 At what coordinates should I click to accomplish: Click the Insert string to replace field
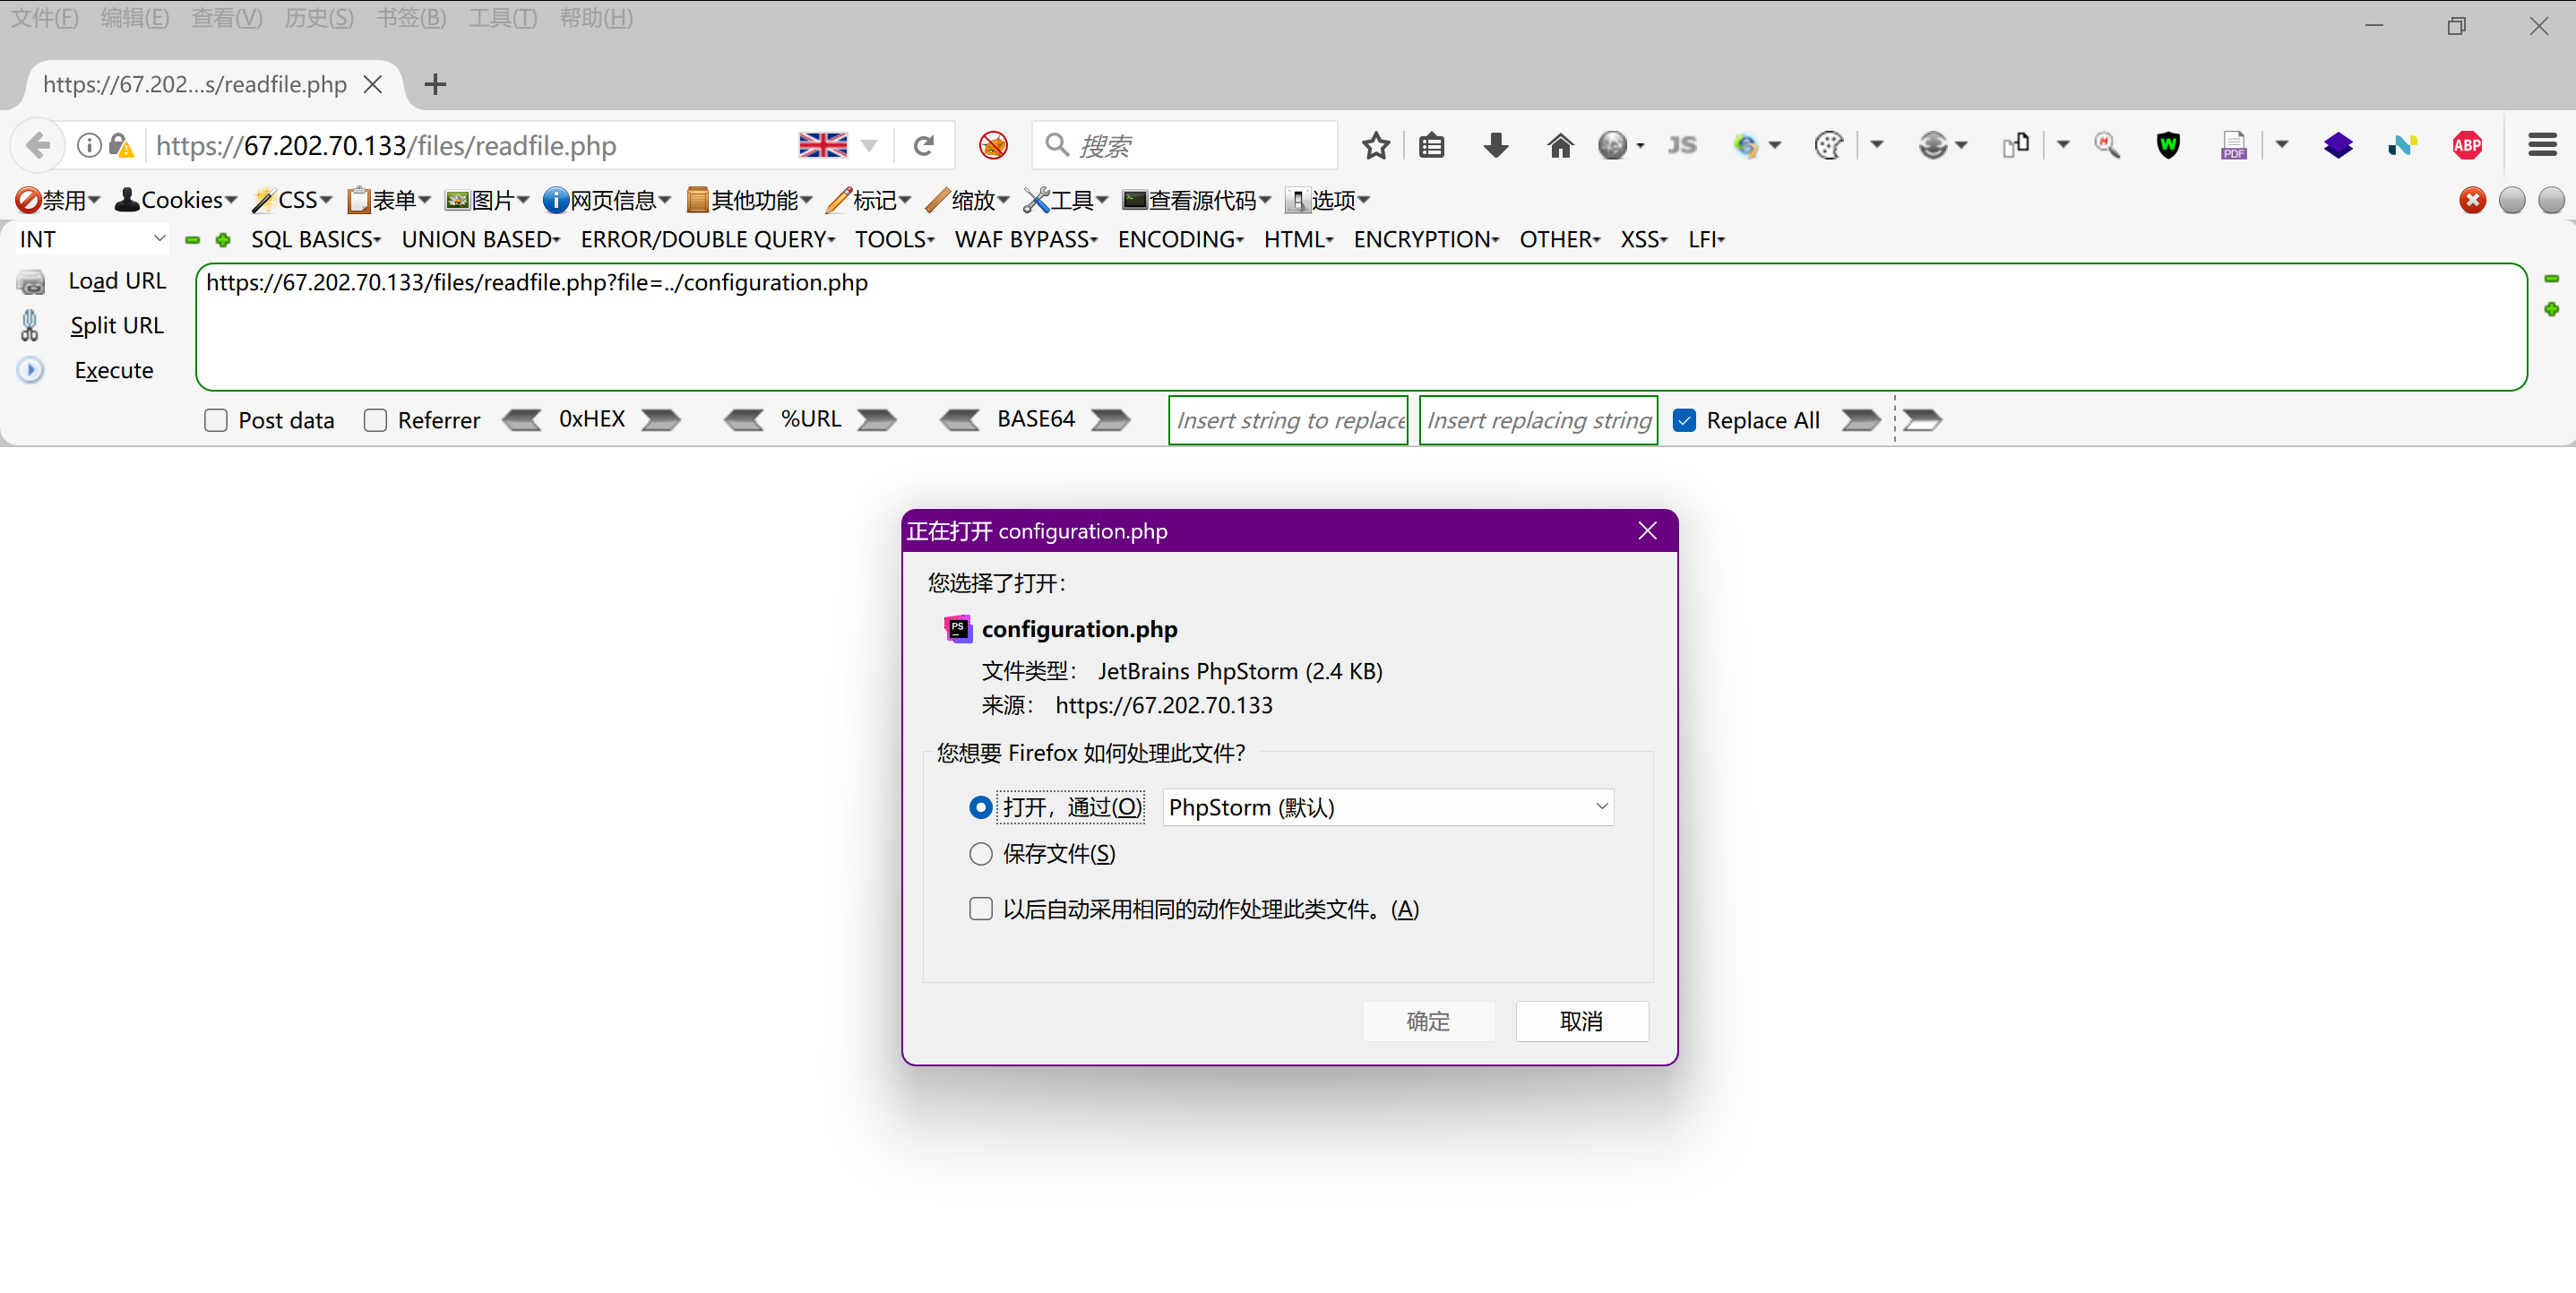coord(1288,420)
